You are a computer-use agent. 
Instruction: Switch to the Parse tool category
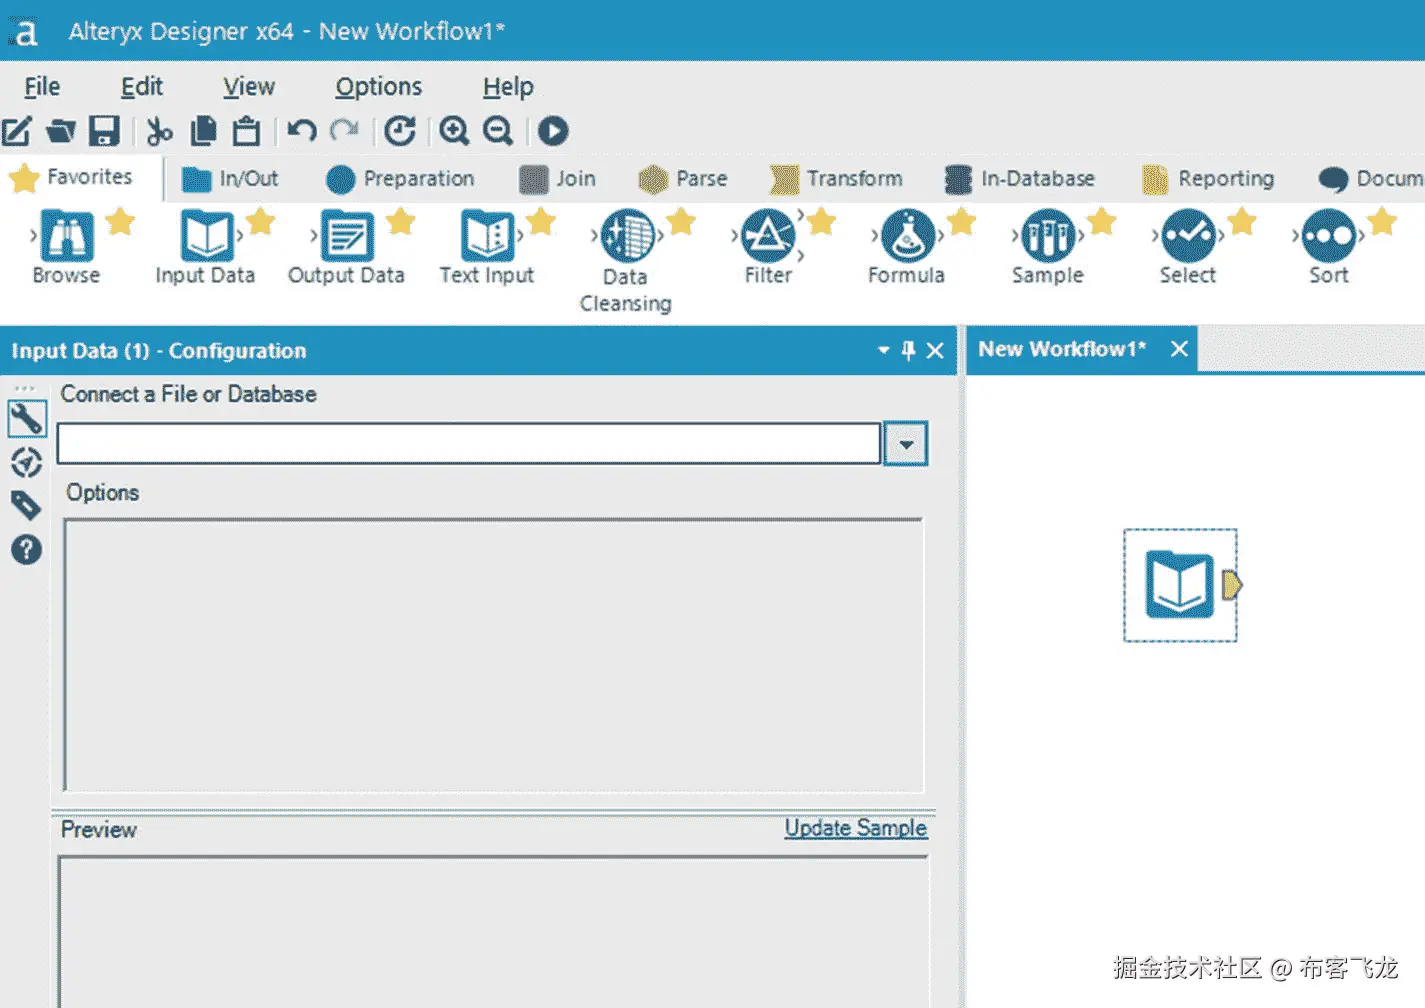pos(683,179)
